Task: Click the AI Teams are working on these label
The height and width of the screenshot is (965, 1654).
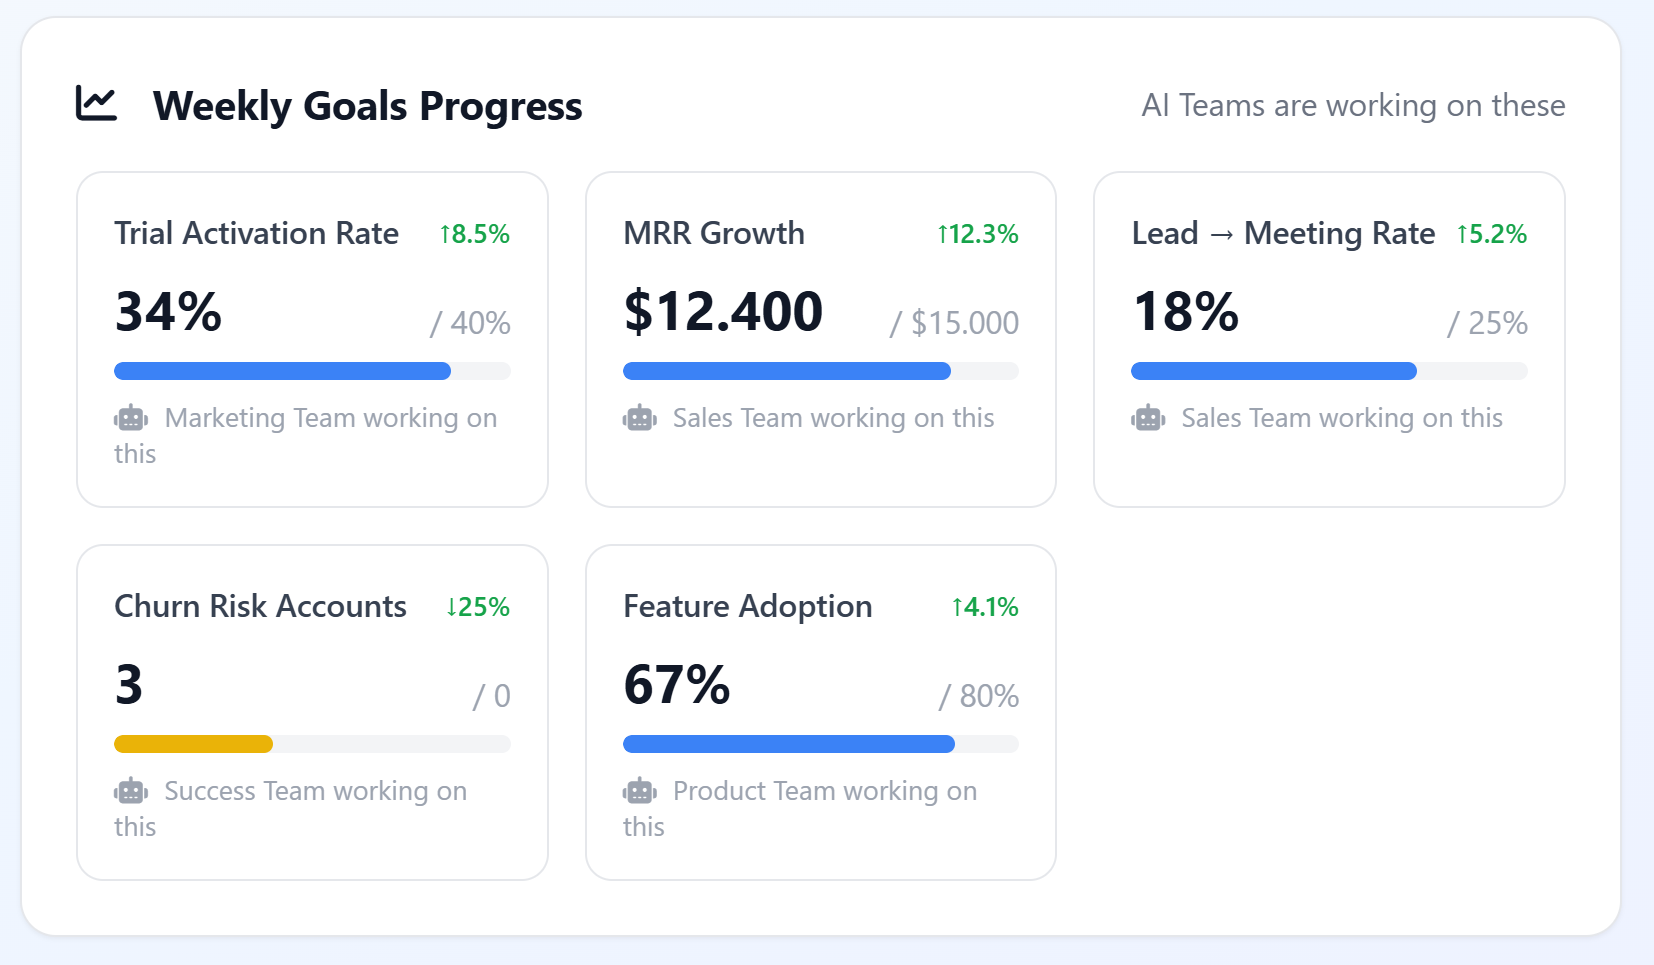Action: pyautogui.click(x=1355, y=105)
